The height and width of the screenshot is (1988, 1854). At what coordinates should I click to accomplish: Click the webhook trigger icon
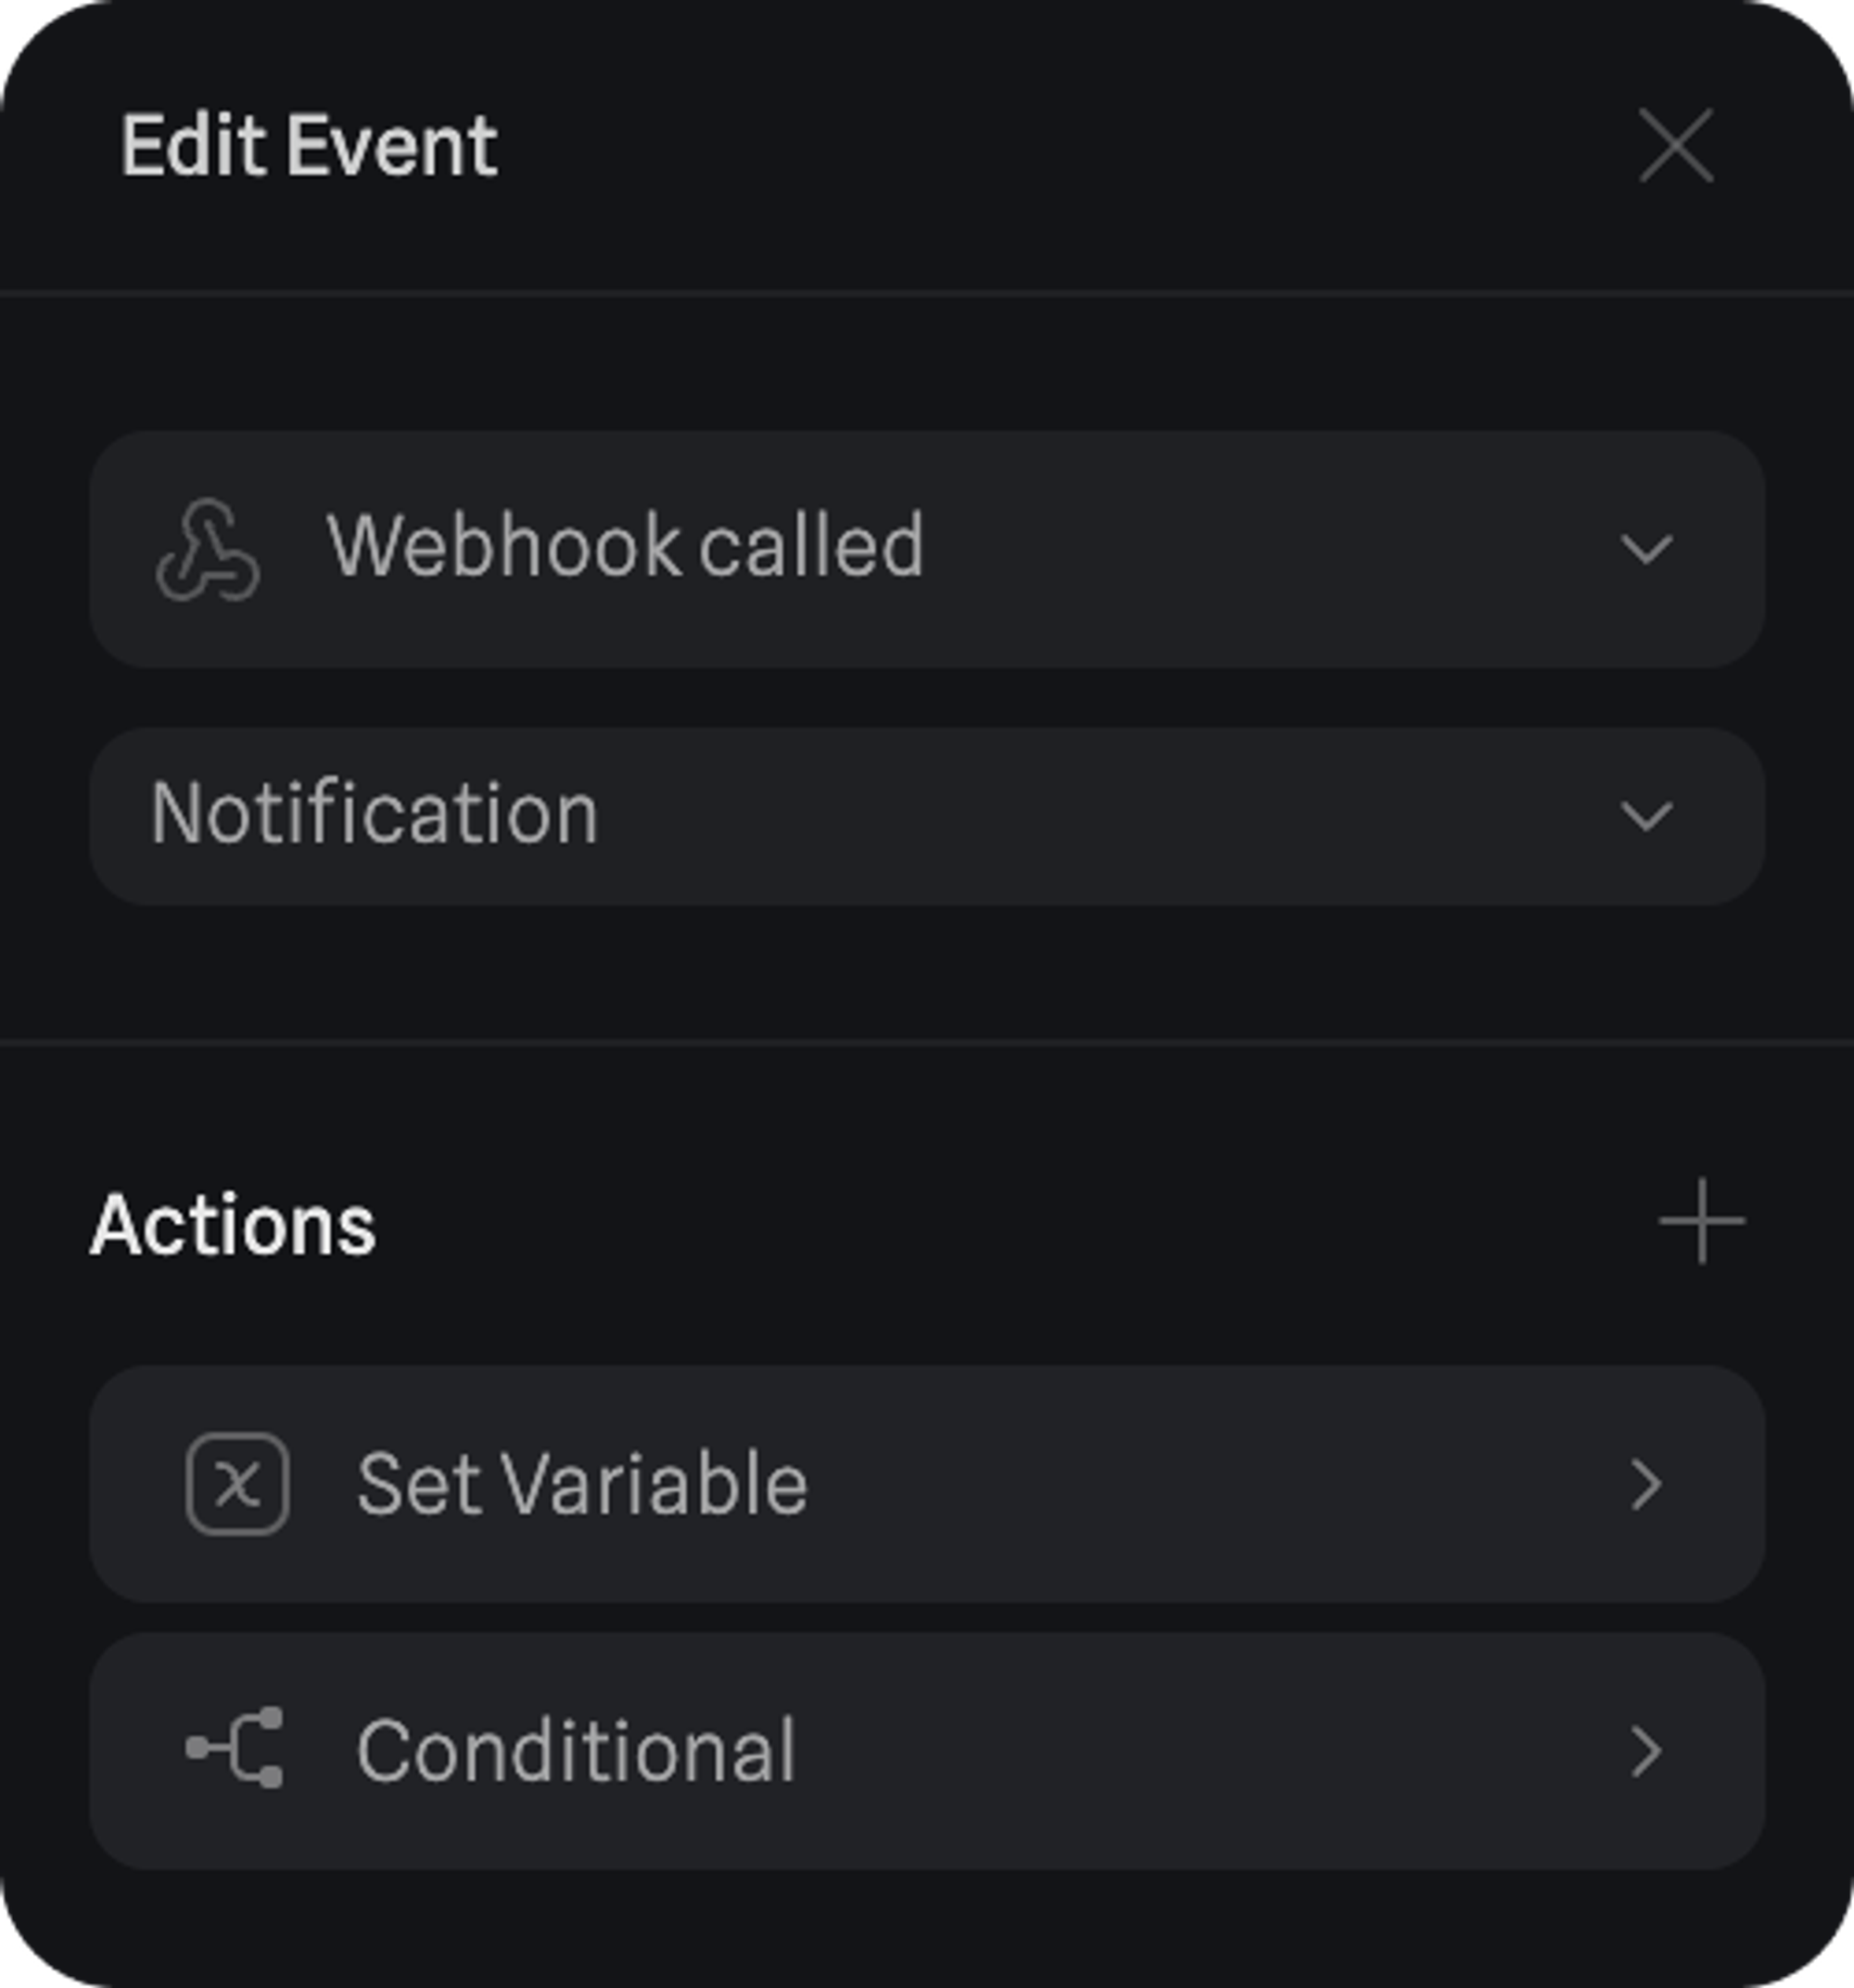click(208, 550)
